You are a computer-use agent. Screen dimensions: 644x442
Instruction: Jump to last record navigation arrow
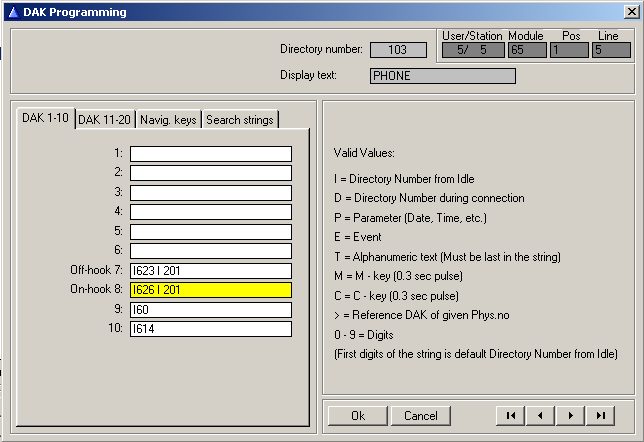601,415
